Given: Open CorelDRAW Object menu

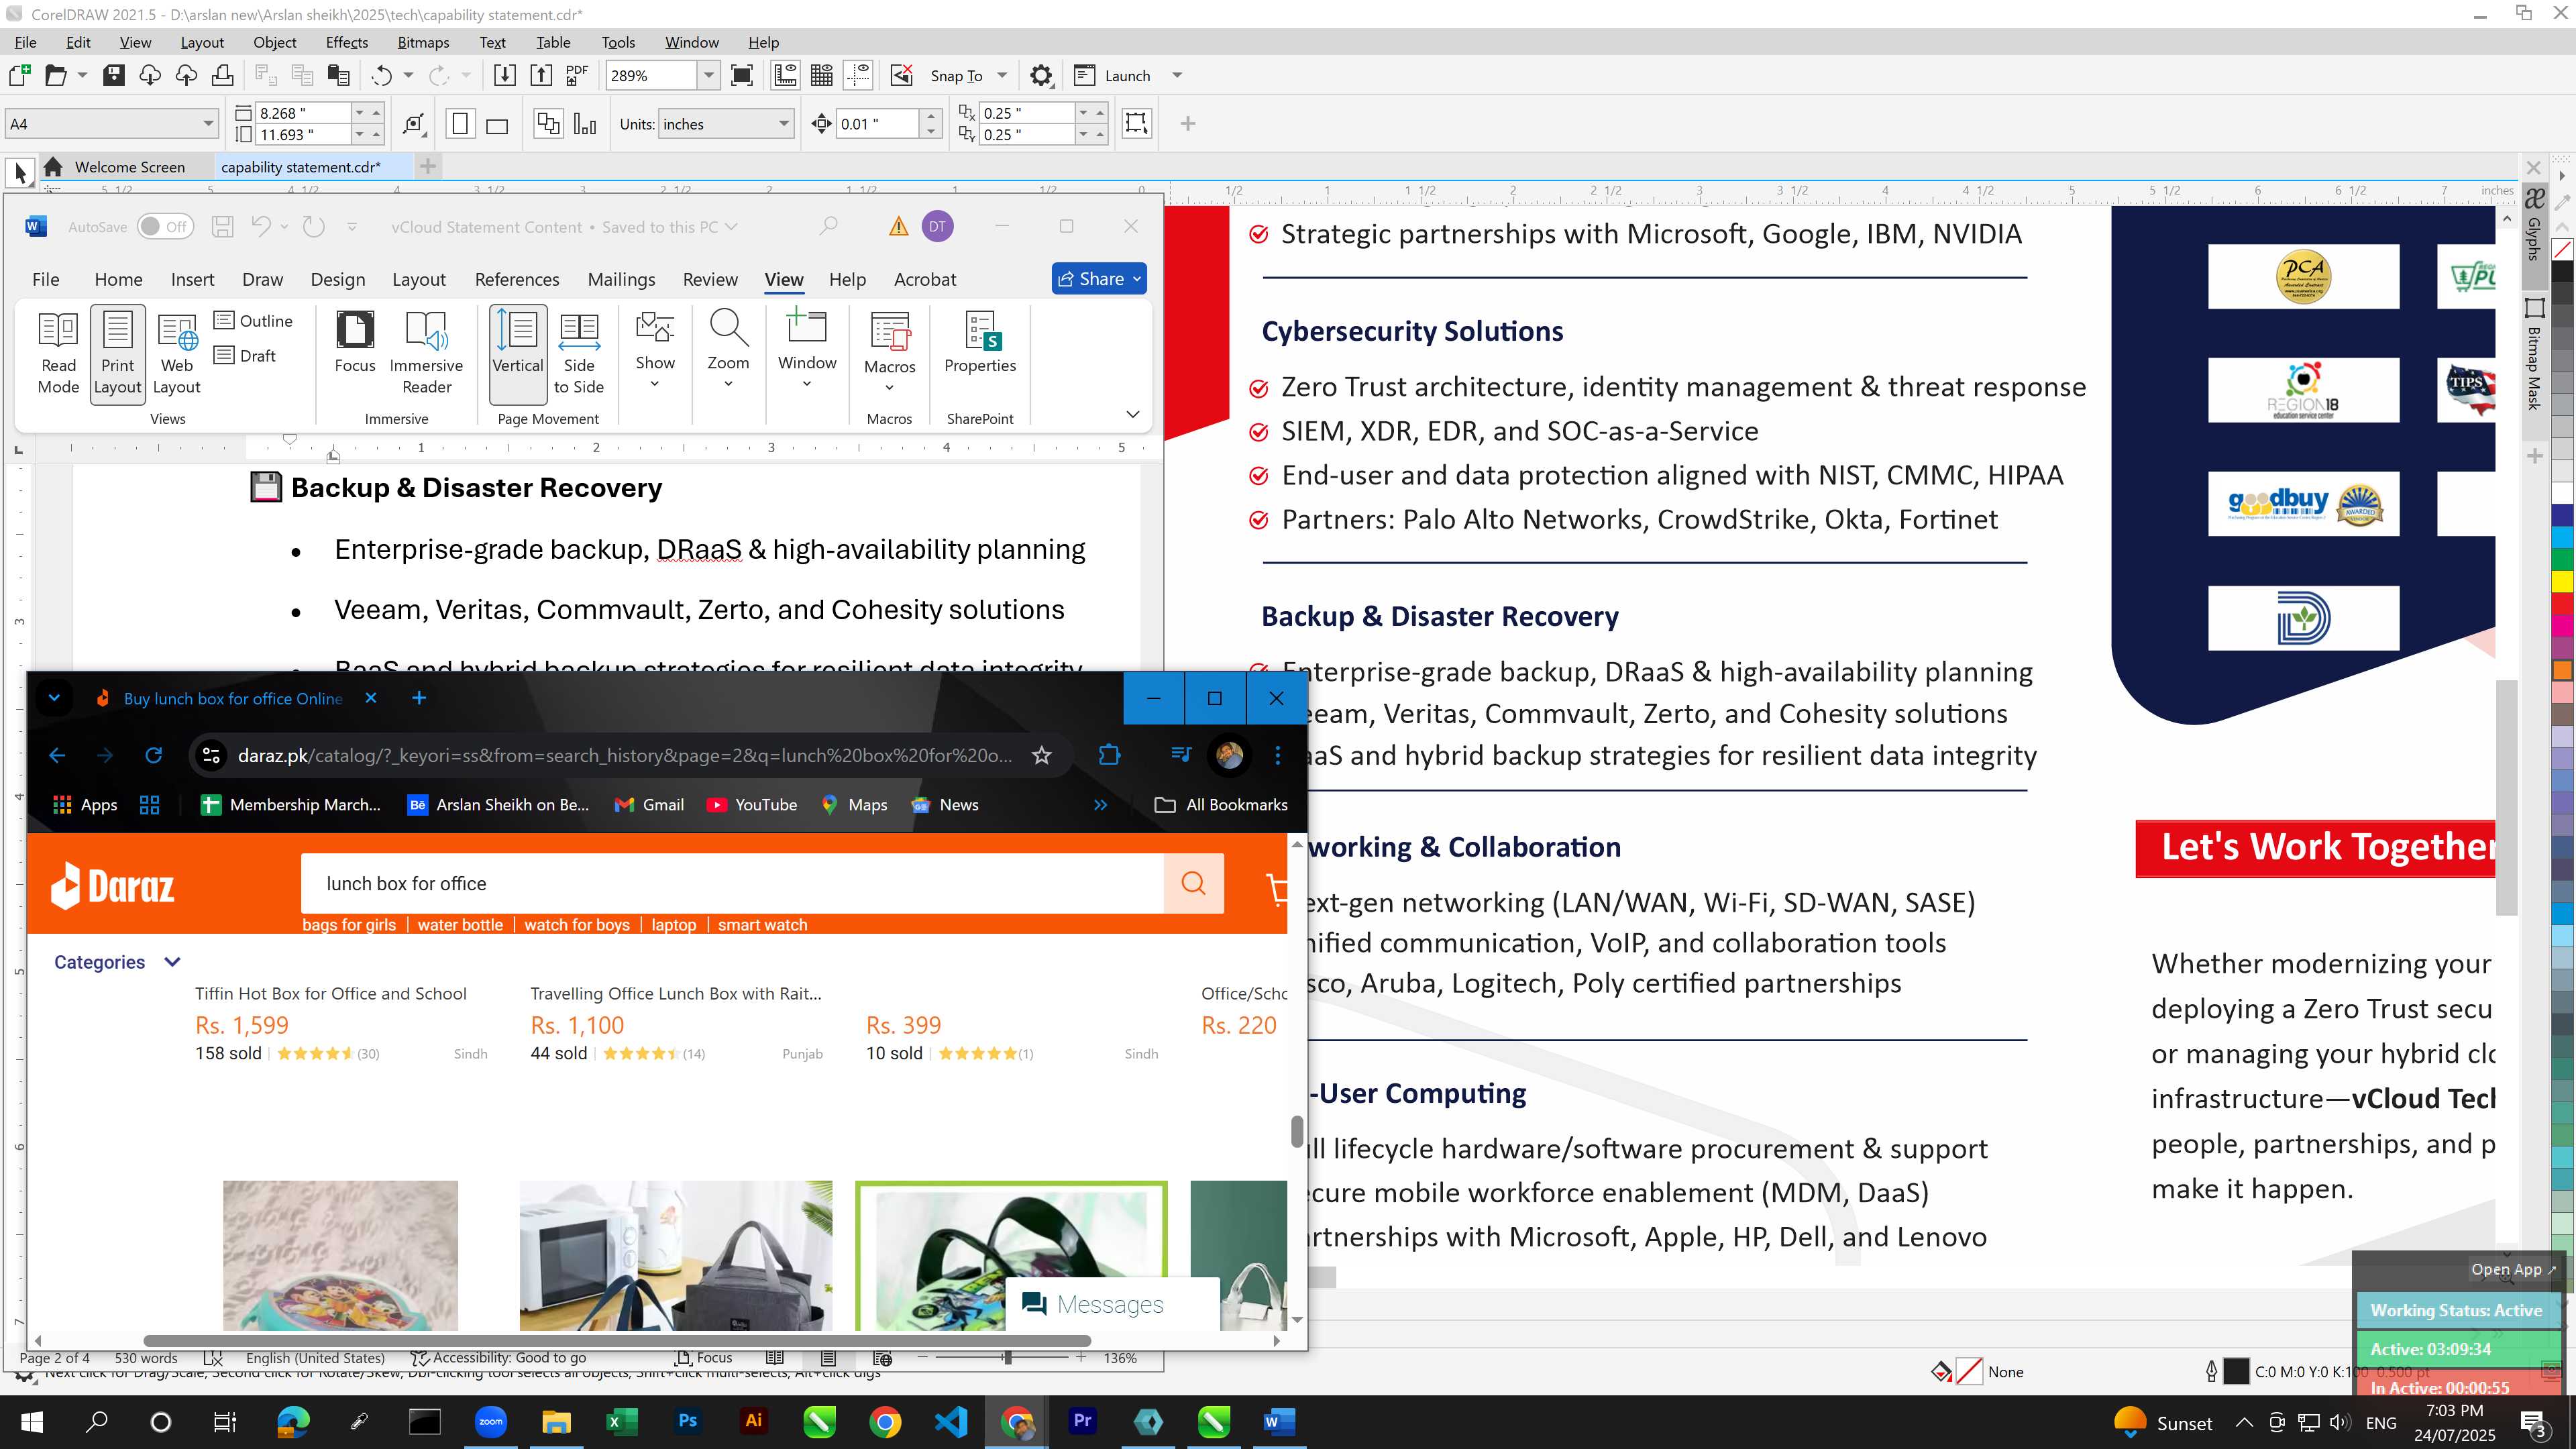Looking at the screenshot, I should coord(274,42).
